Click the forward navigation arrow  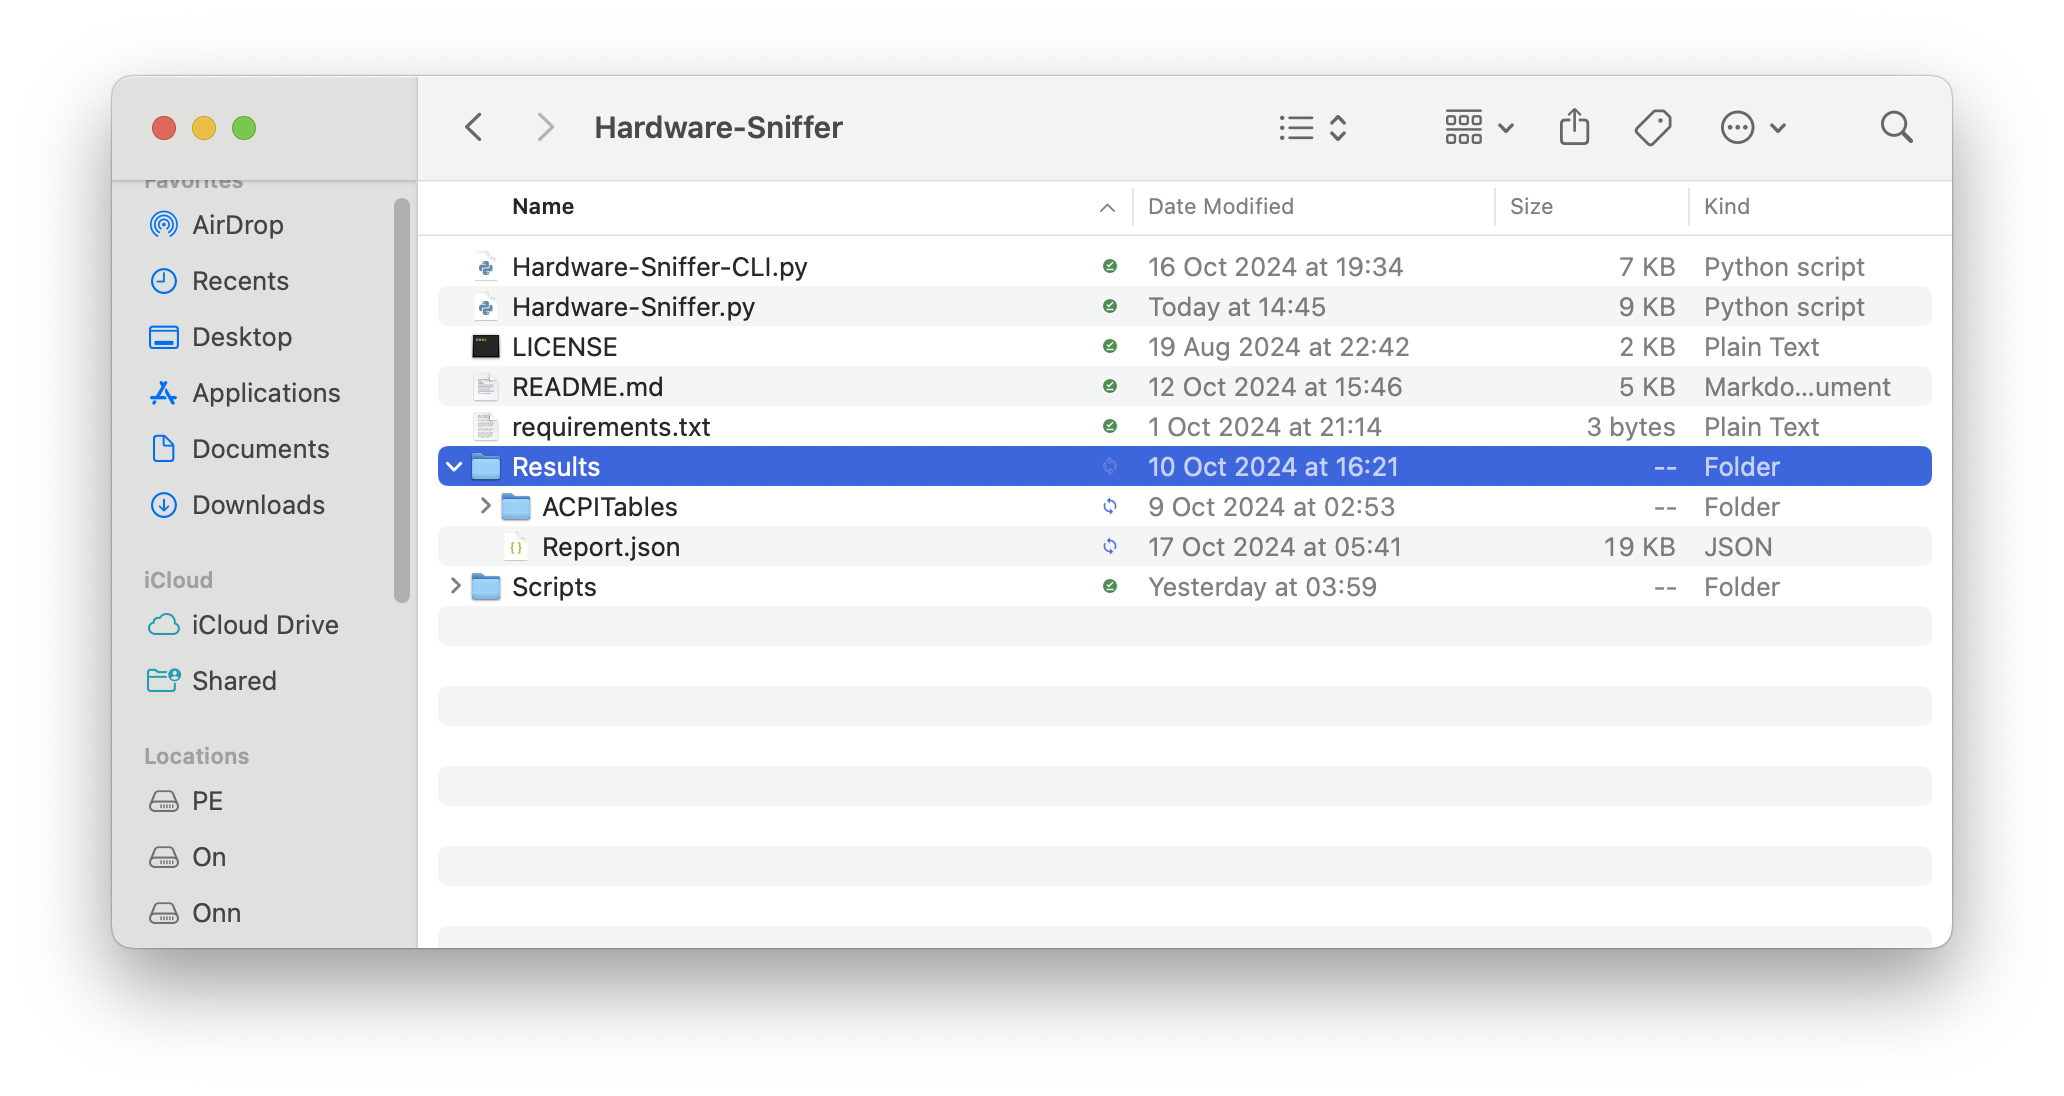coord(545,128)
